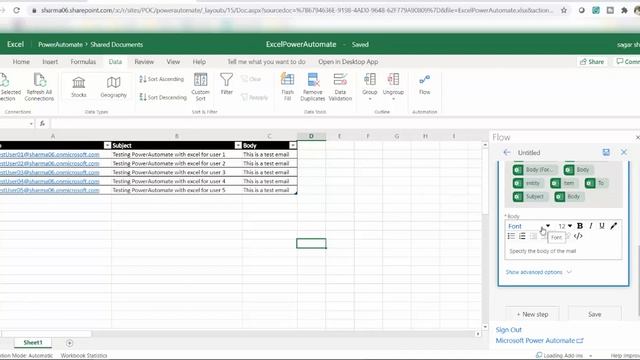
Task: Click the browser reload icon
Action: click(16, 10)
